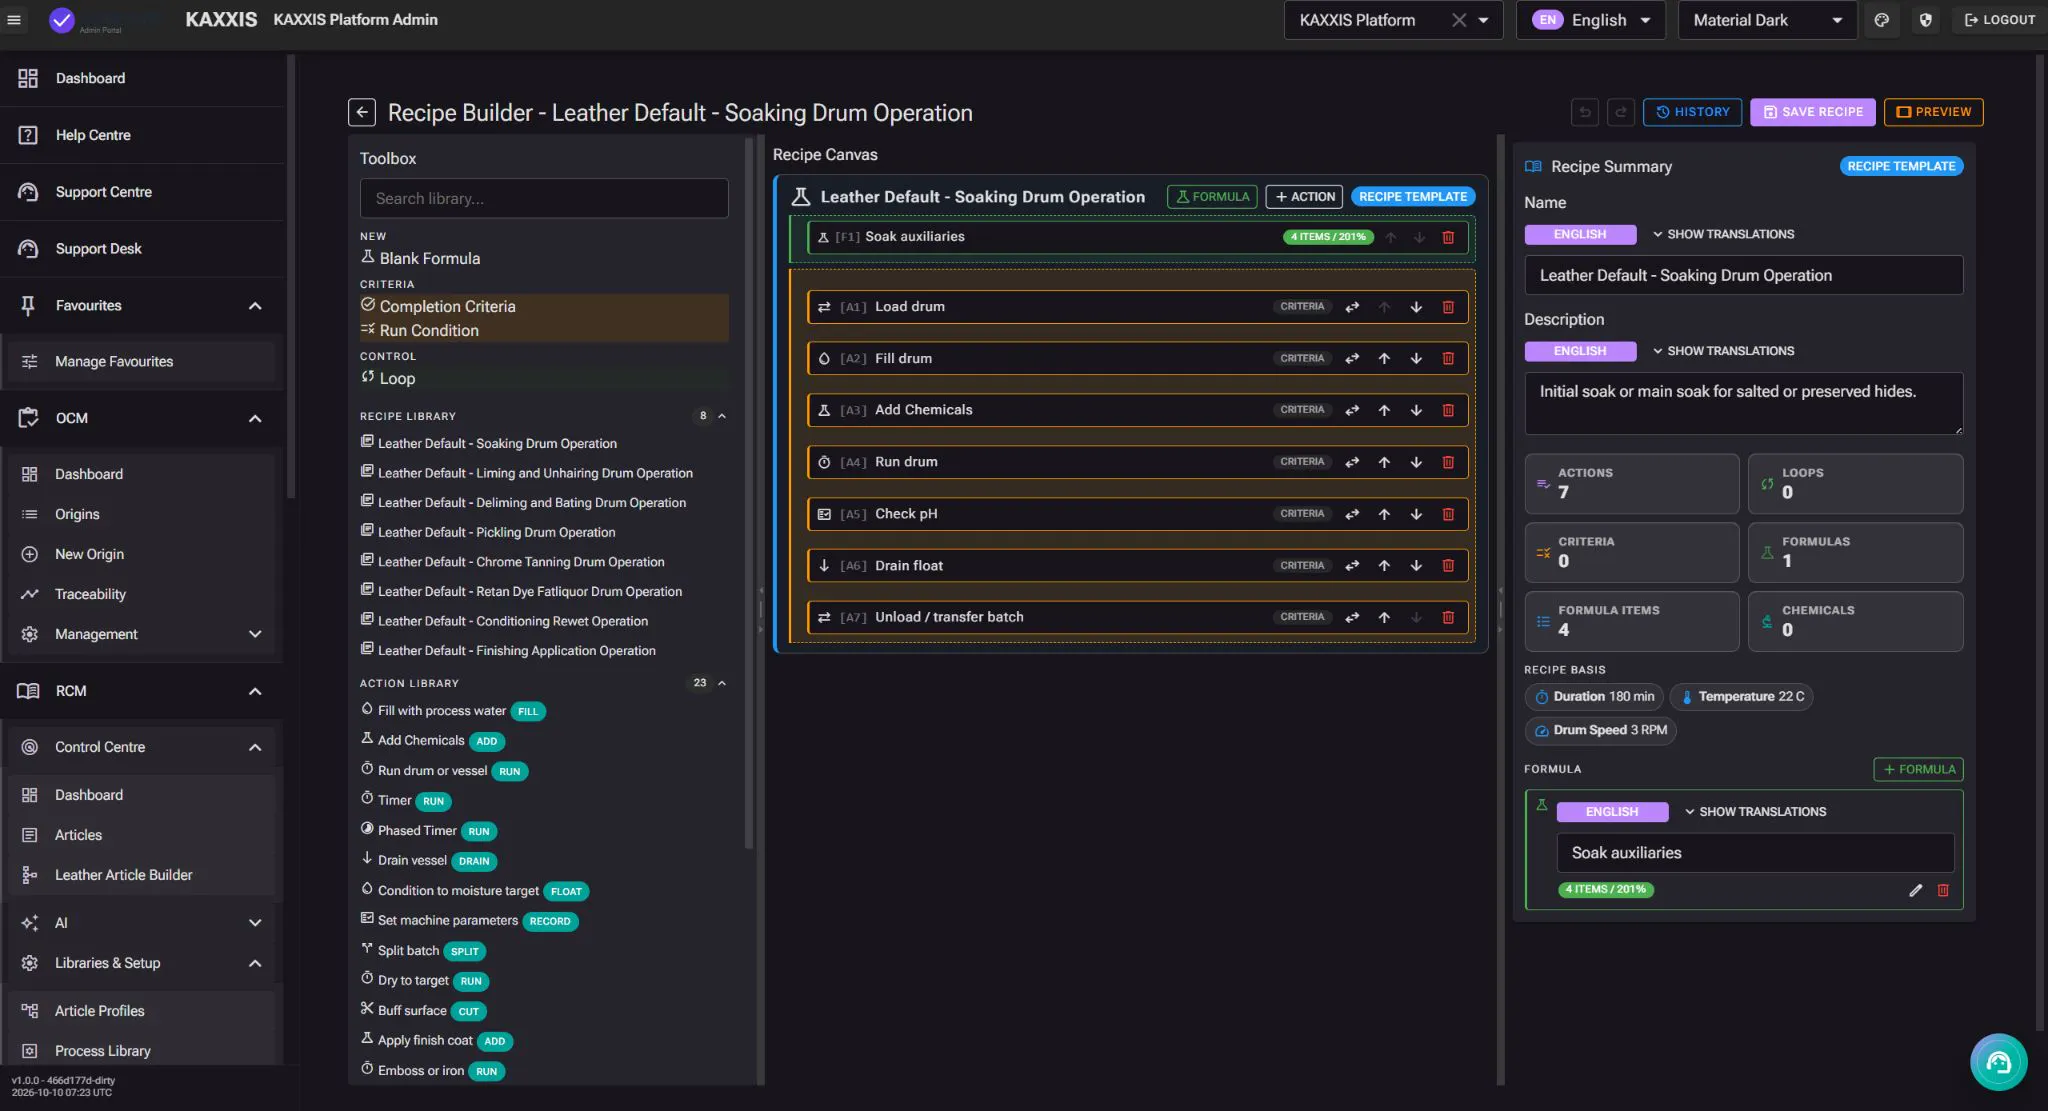Collapse the Action Library section
Screen dimensions: 2048x1111
click(722, 683)
